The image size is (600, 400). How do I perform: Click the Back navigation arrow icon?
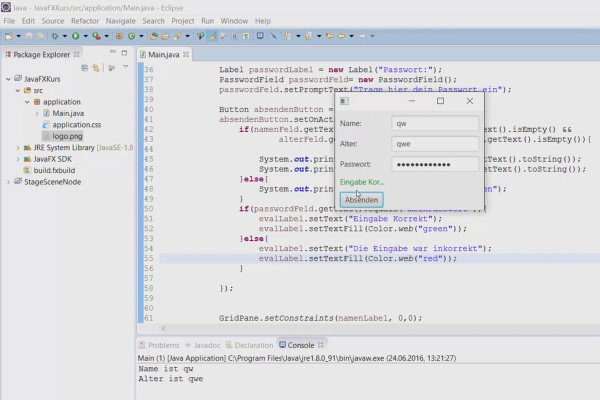(341, 36)
